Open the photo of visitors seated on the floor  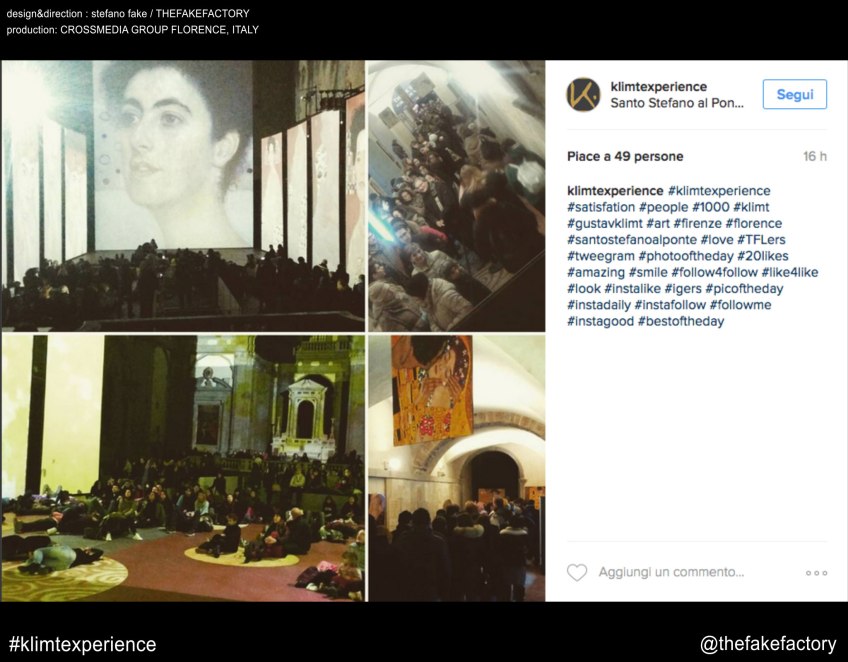click(x=183, y=468)
